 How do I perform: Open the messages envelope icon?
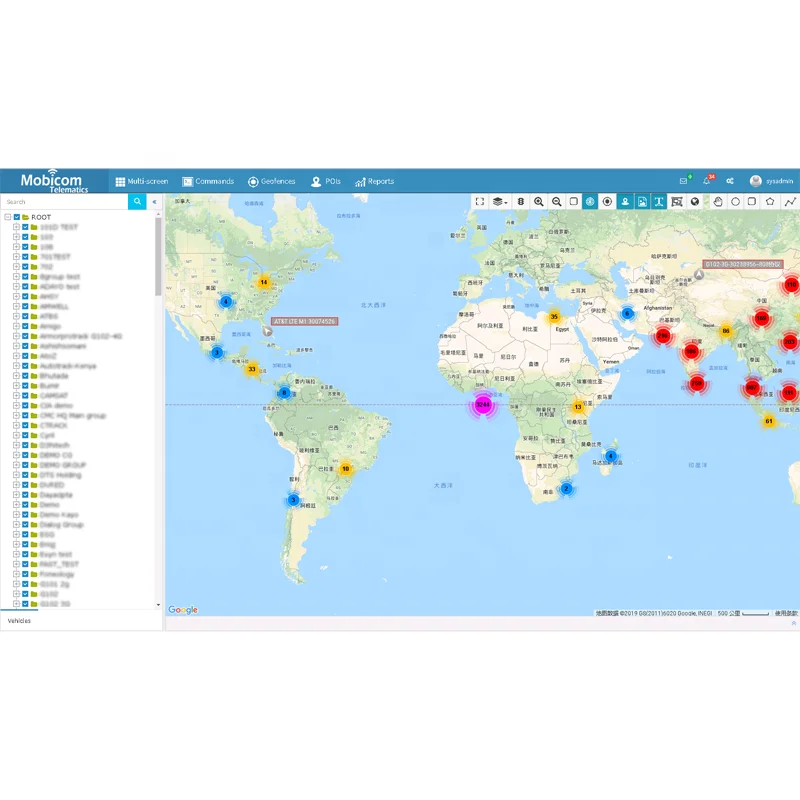coord(684,181)
